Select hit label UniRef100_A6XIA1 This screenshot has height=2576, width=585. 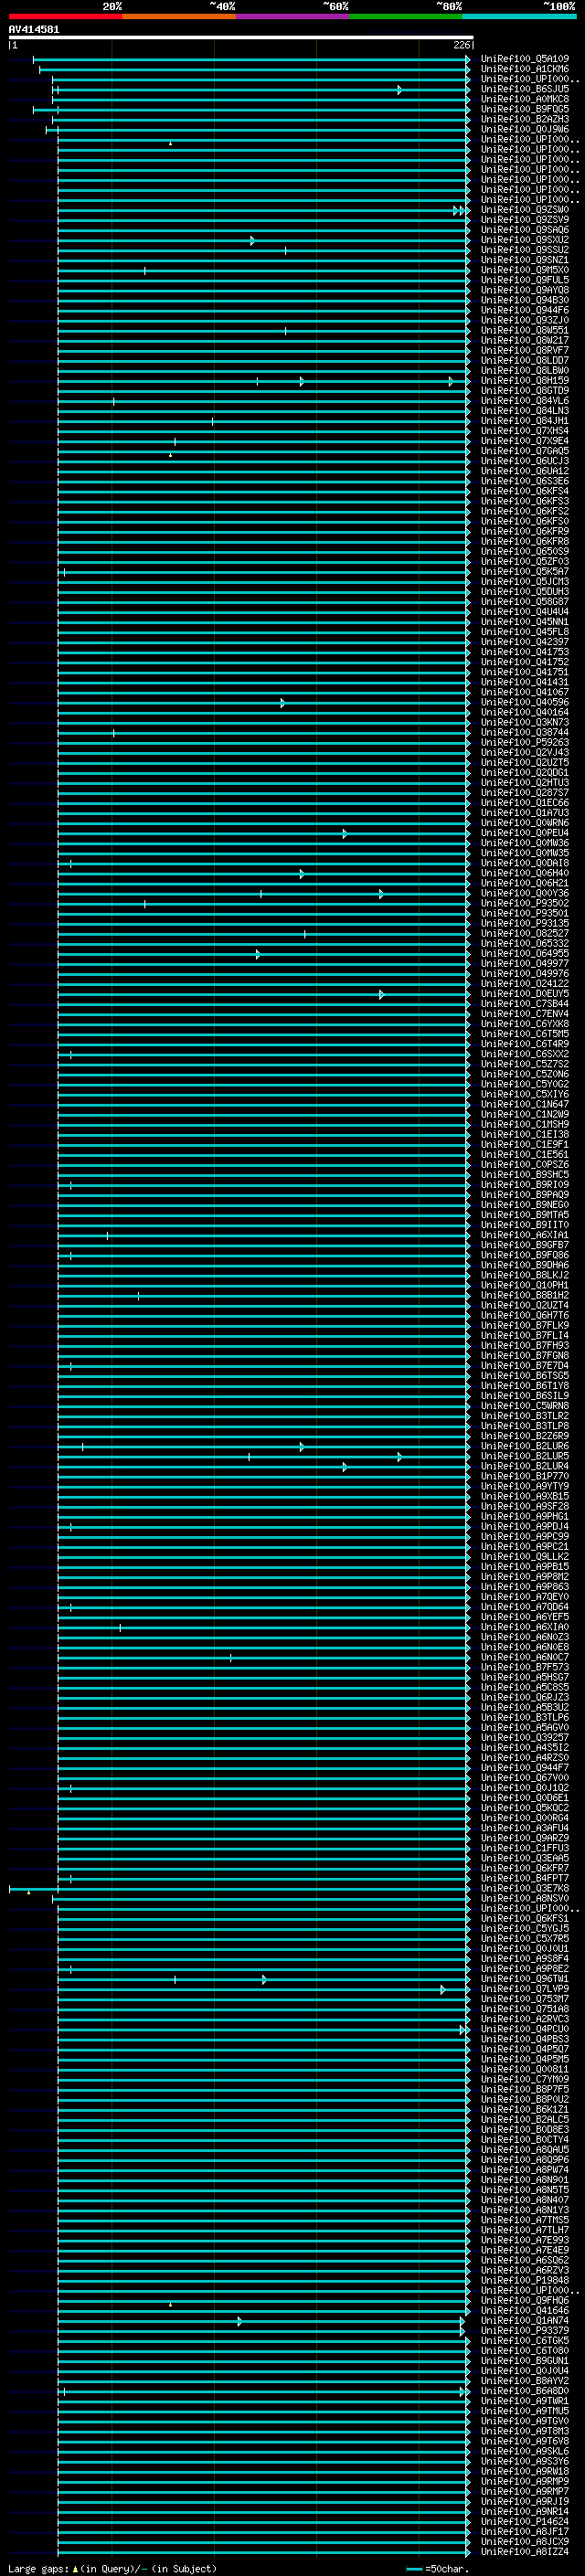pyautogui.click(x=525, y=1235)
